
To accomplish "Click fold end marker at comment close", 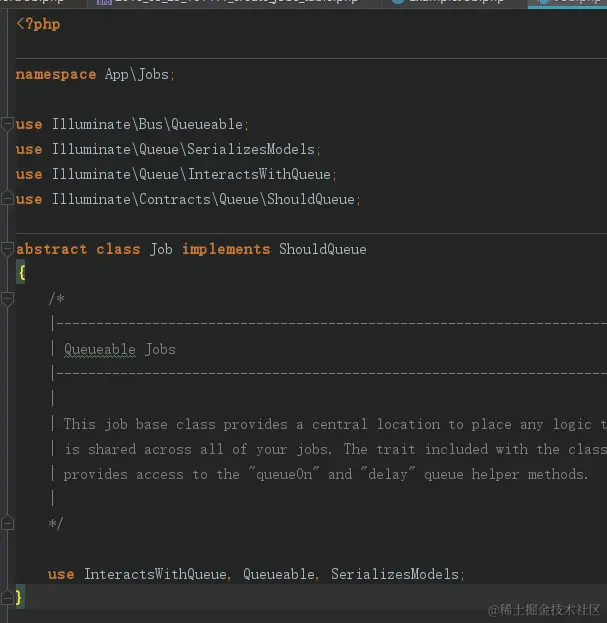I will coord(7,522).
